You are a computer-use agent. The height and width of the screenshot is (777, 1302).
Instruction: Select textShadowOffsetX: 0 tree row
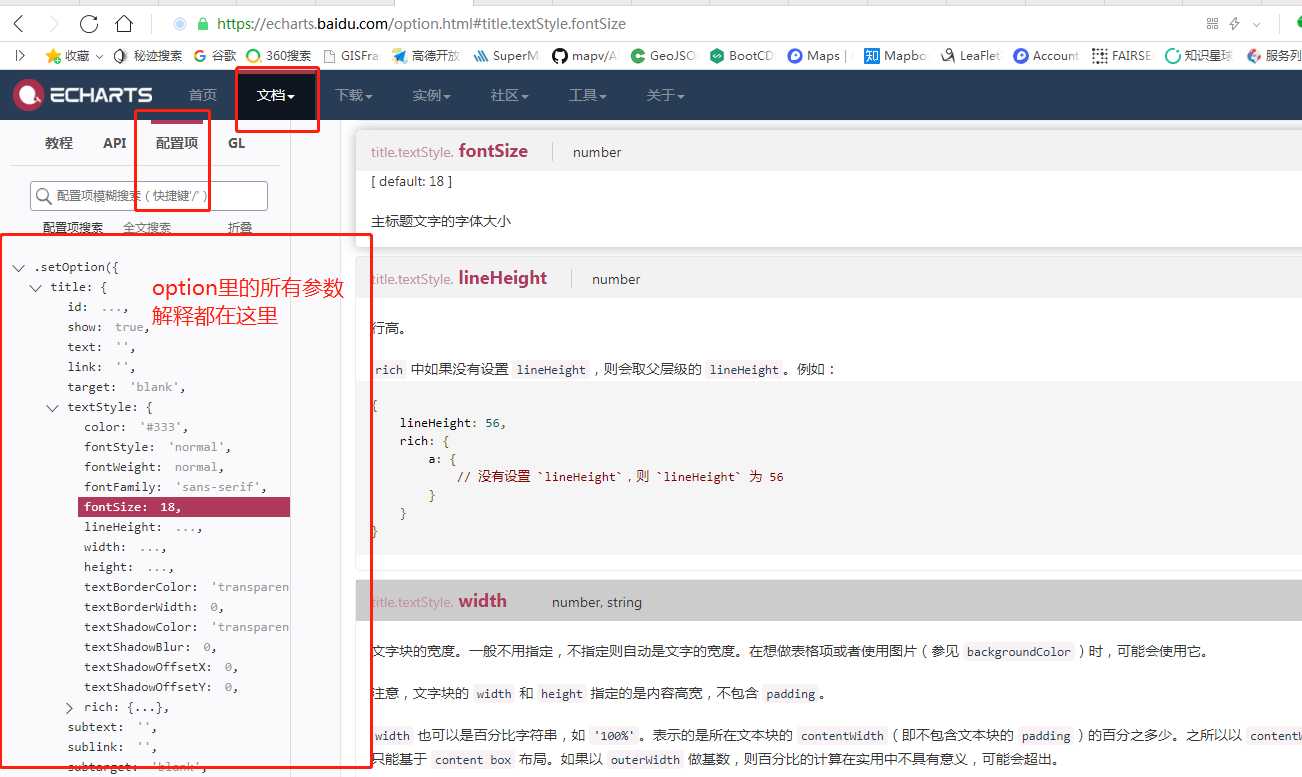(161, 667)
